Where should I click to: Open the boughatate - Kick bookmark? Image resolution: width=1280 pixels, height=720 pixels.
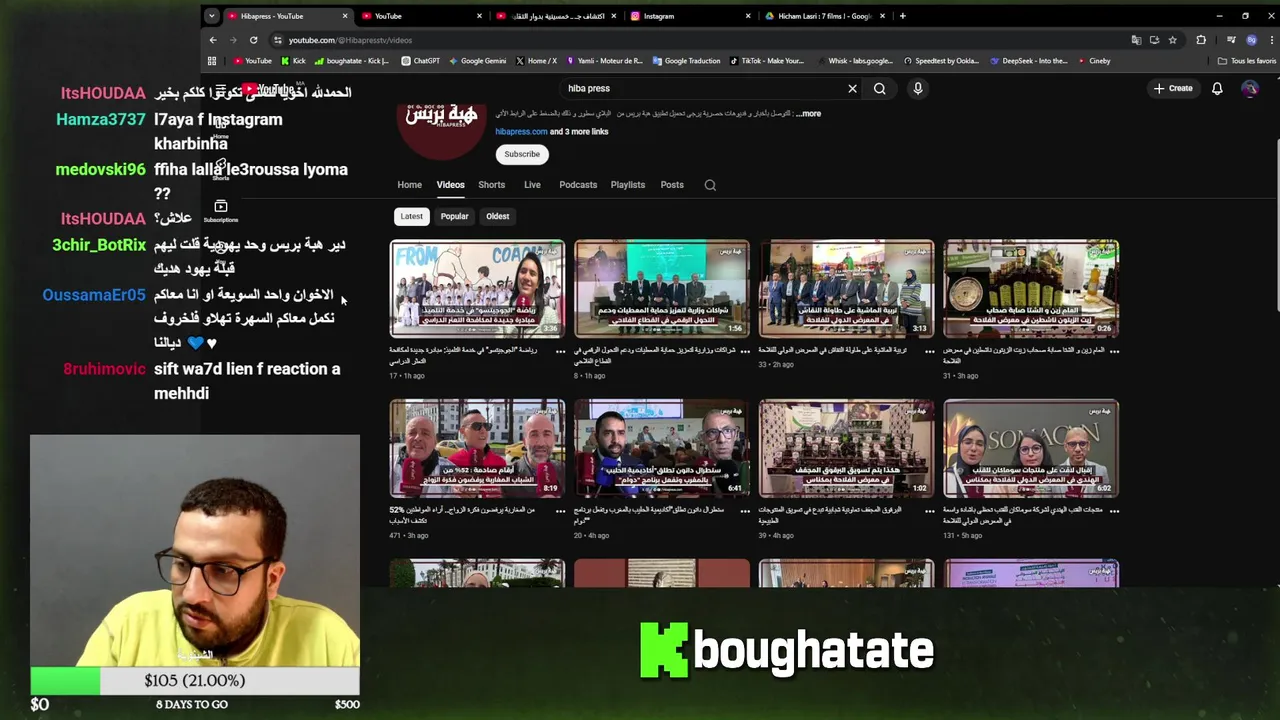[352, 61]
